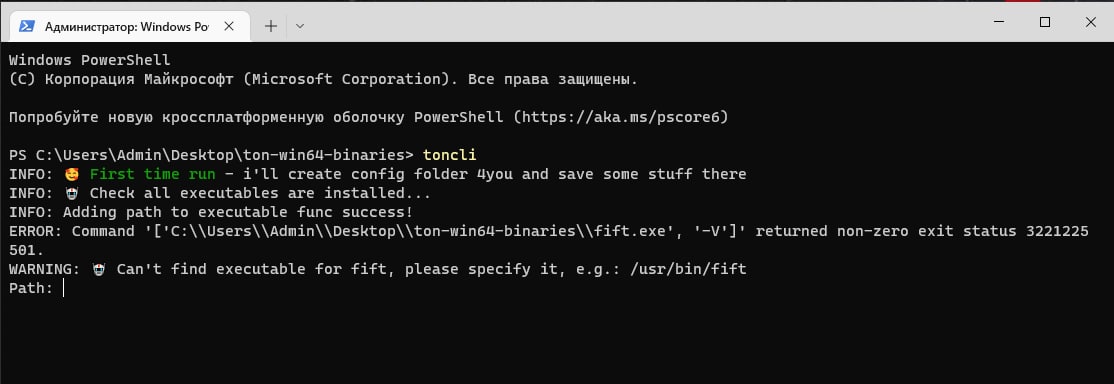
Task: Minimize the terminal window
Action: coord(1000,23)
